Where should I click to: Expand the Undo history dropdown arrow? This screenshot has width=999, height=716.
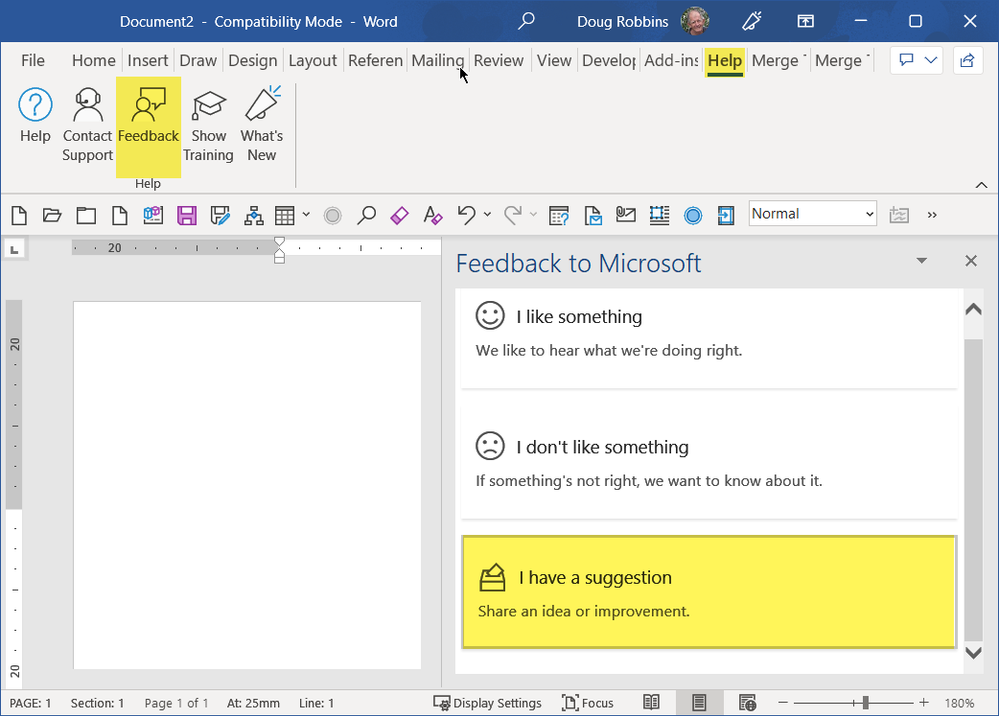click(x=487, y=215)
